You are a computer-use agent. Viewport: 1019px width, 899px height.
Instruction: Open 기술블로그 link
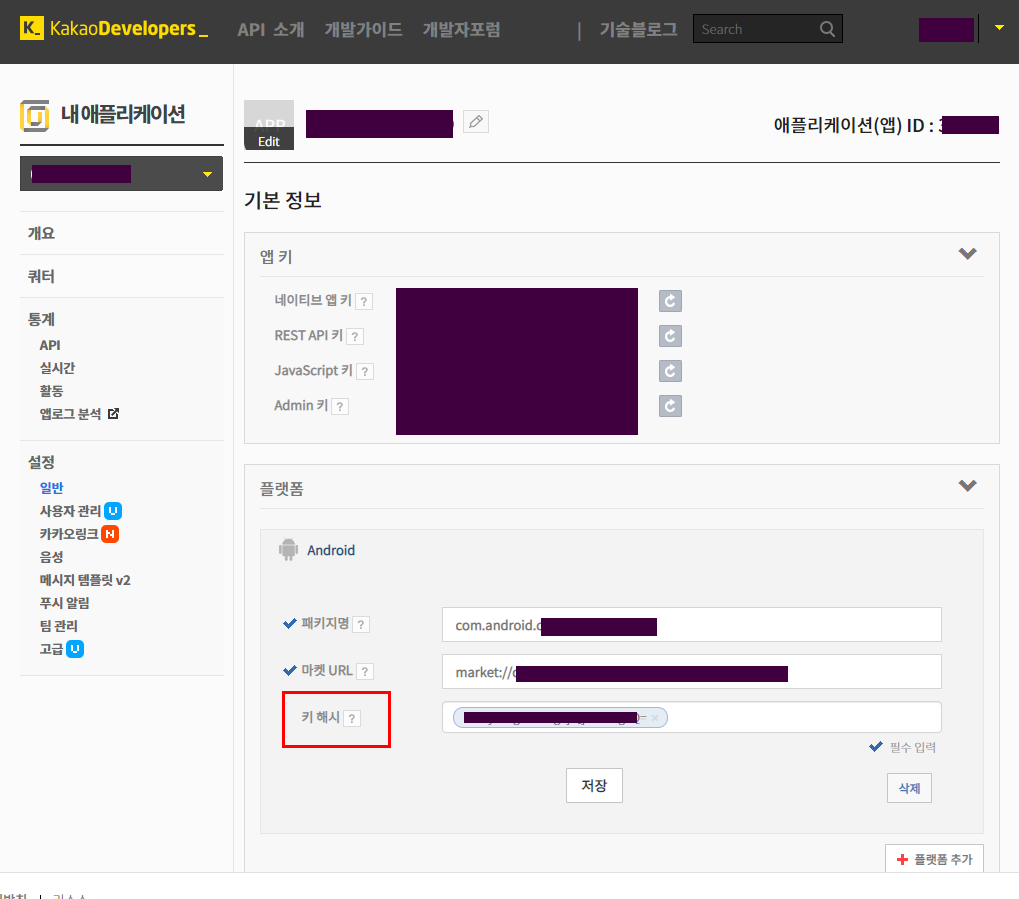[x=638, y=29]
